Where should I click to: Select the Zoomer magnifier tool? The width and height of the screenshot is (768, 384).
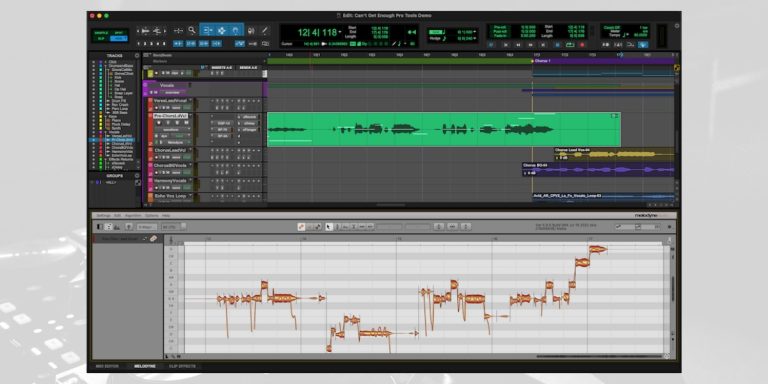click(192, 30)
